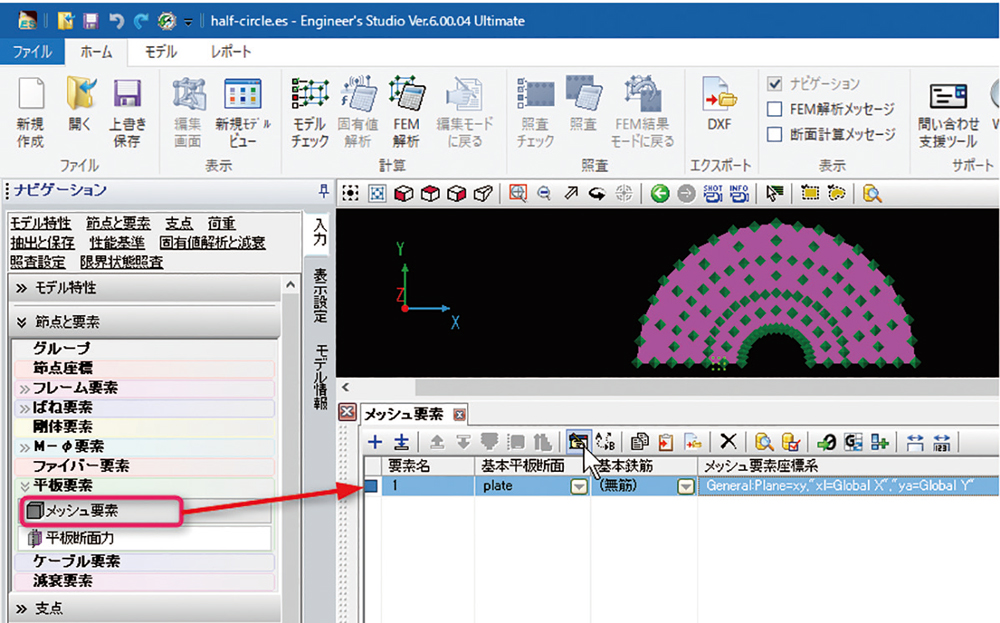Expand the モデル特性 section
This screenshot has height=623, width=1000.
click(22, 288)
